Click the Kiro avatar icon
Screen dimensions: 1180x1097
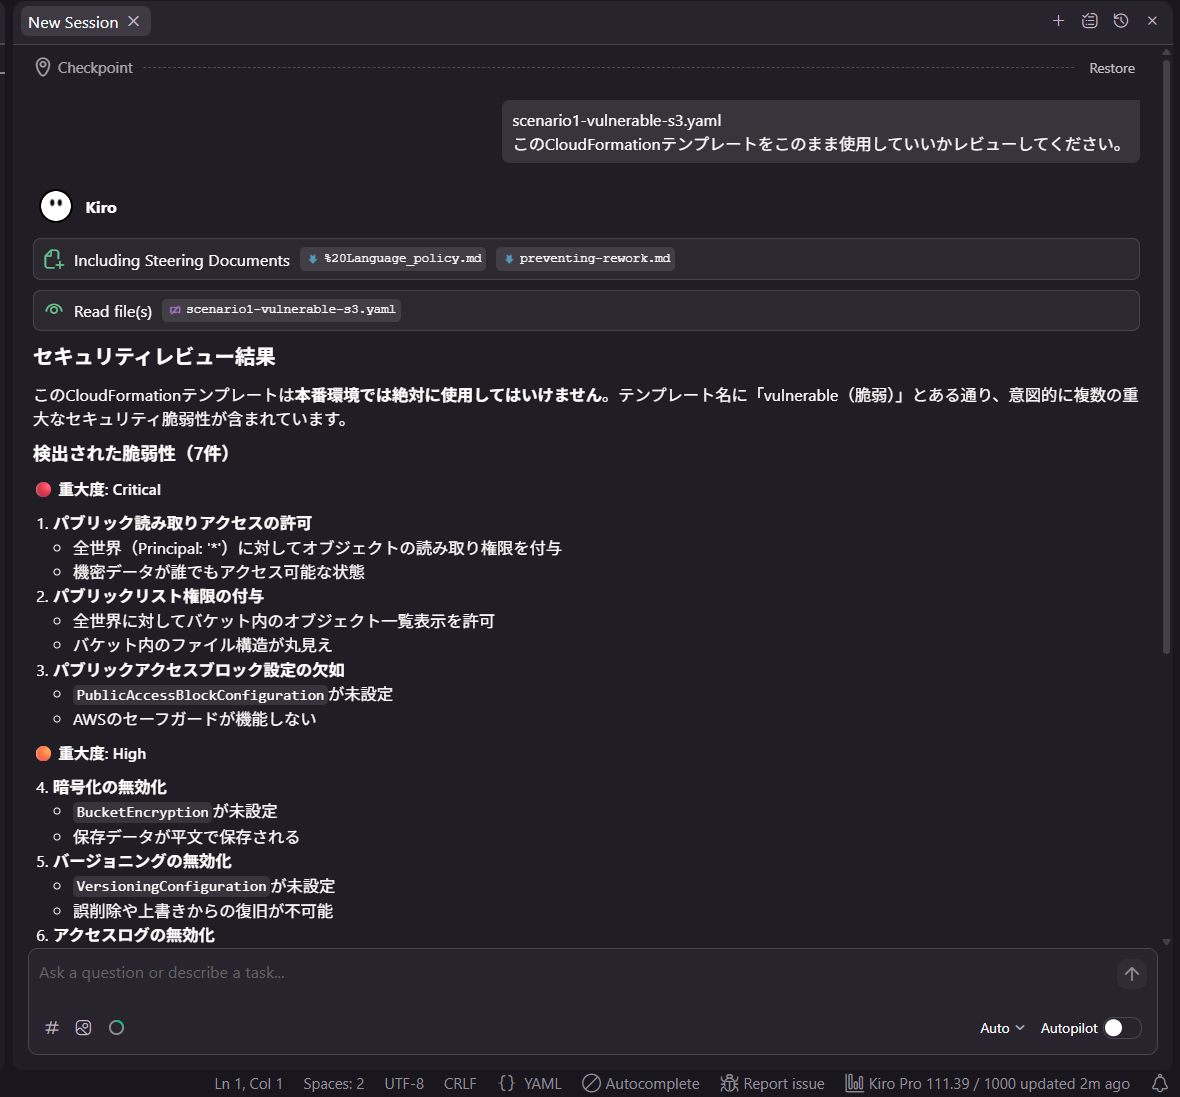pos(55,206)
